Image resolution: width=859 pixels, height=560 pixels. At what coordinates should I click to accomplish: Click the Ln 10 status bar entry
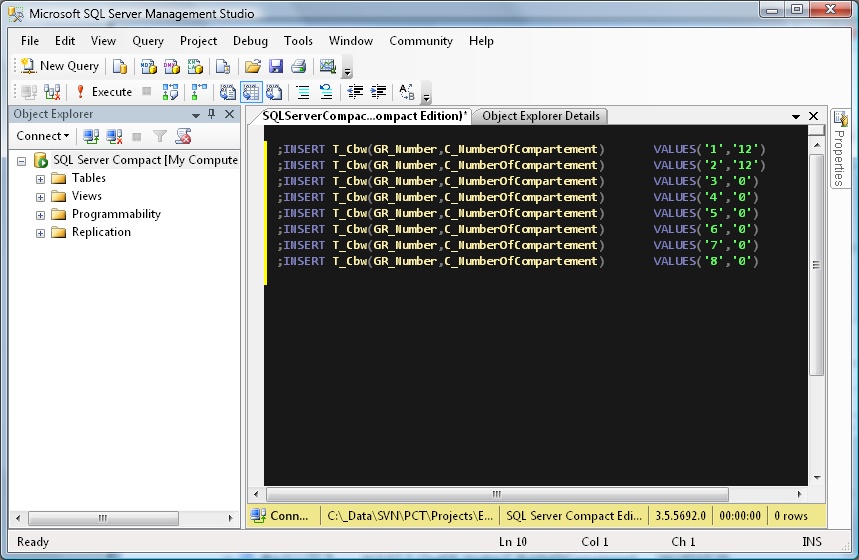click(513, 541)
